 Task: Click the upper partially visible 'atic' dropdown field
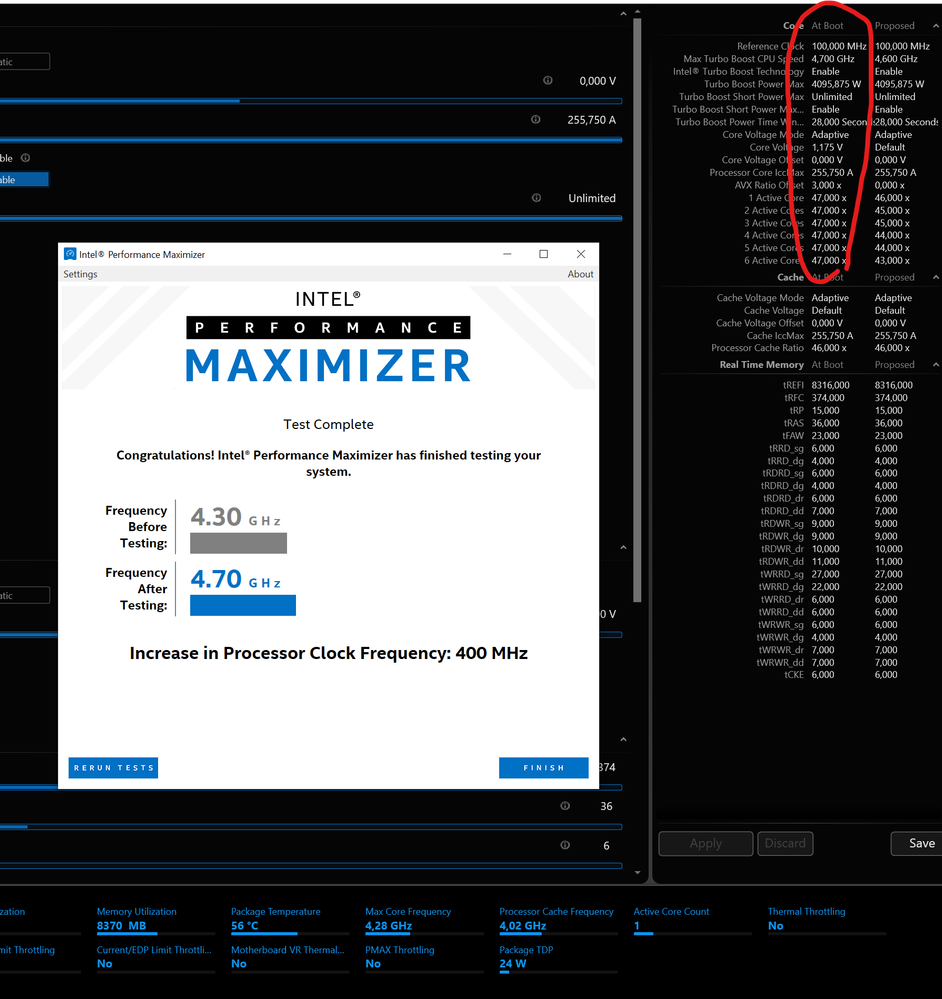(25, 62)
